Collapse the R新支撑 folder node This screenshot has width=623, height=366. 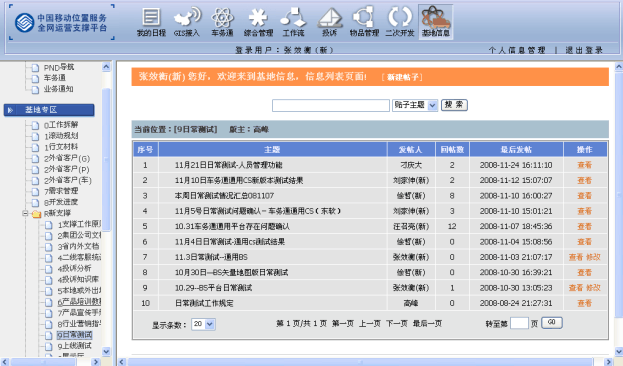[25, 213]
